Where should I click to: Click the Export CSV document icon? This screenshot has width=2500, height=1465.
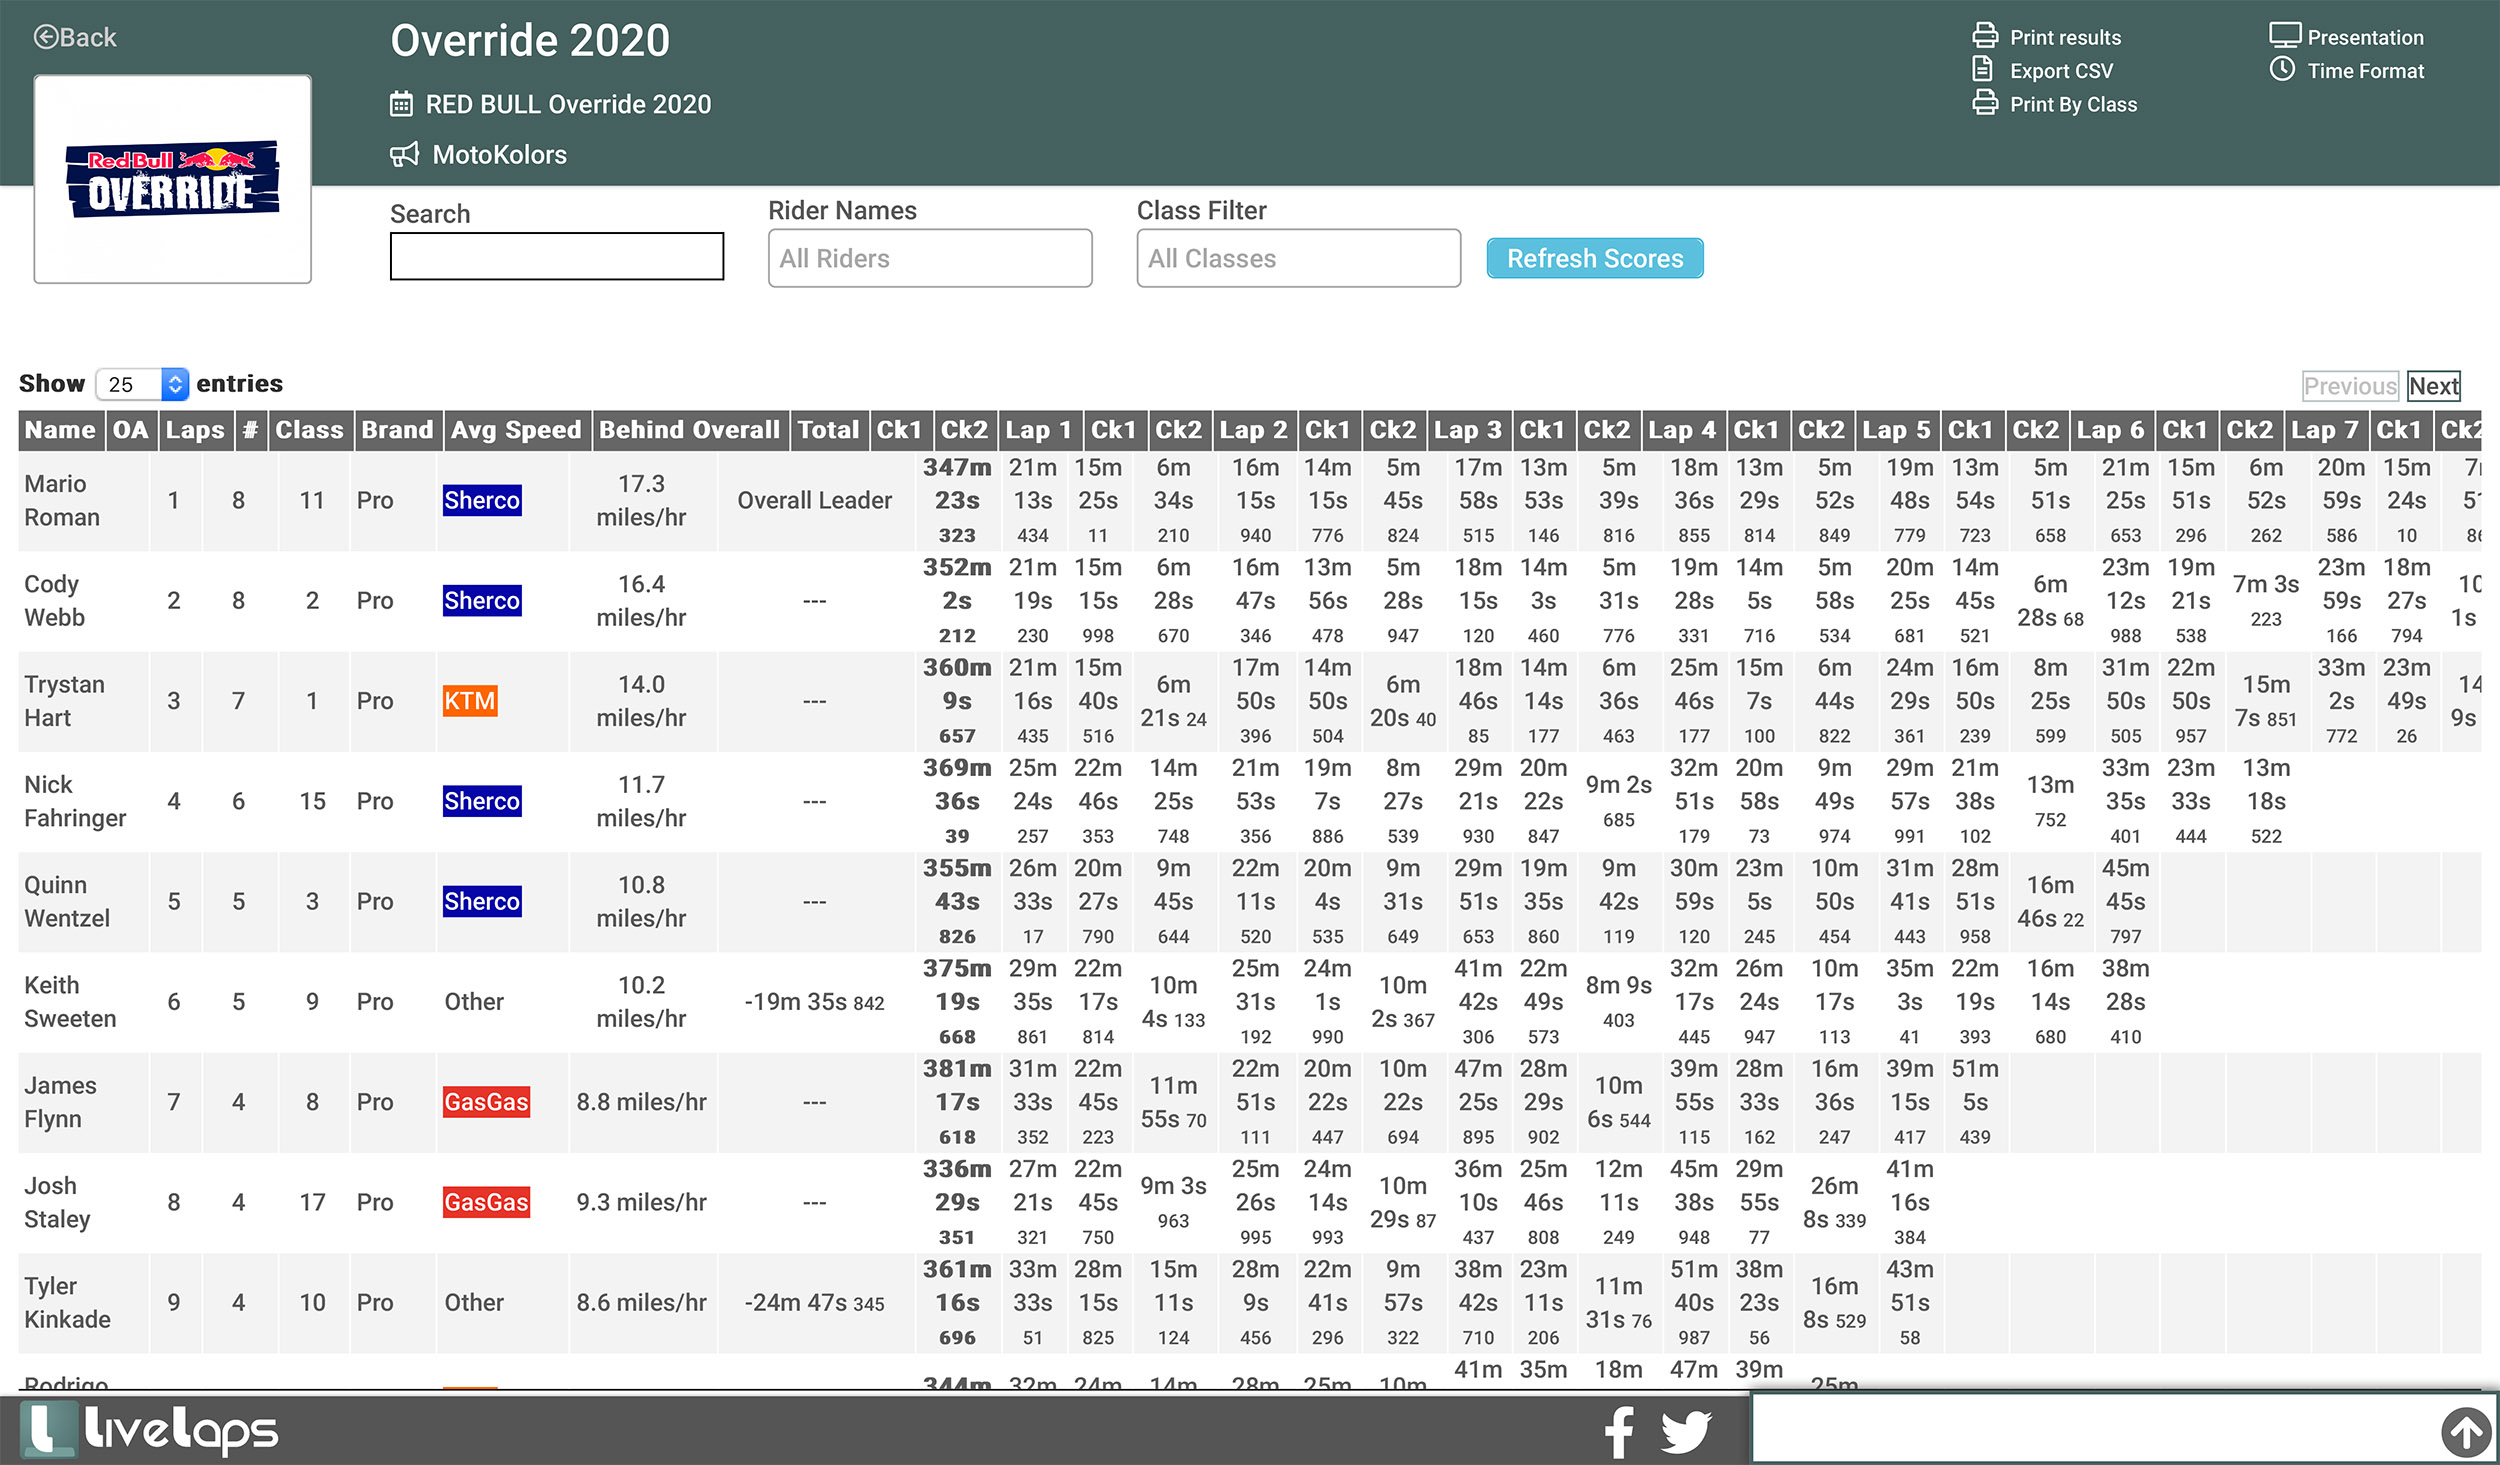click(1982, 69)
